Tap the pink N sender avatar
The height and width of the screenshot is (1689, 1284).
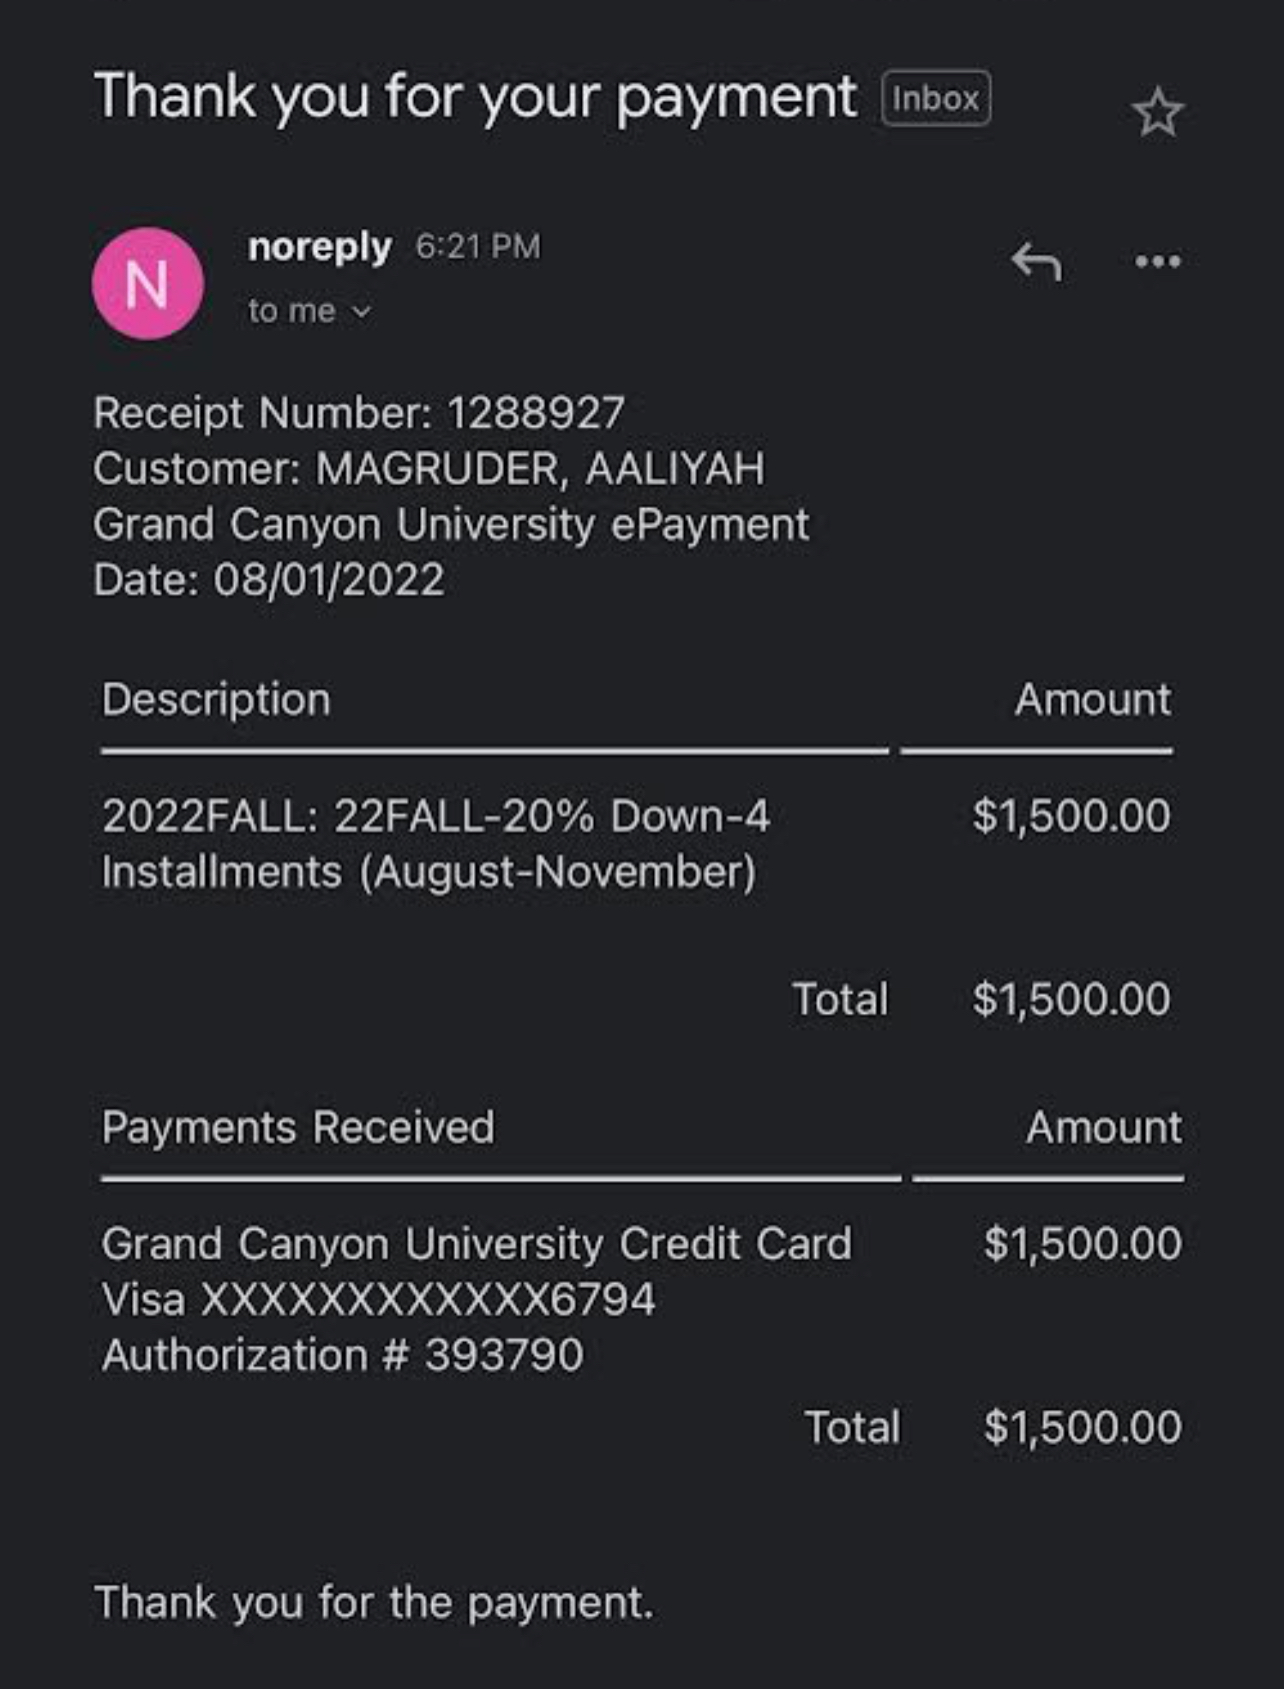[x=148, y=284]
